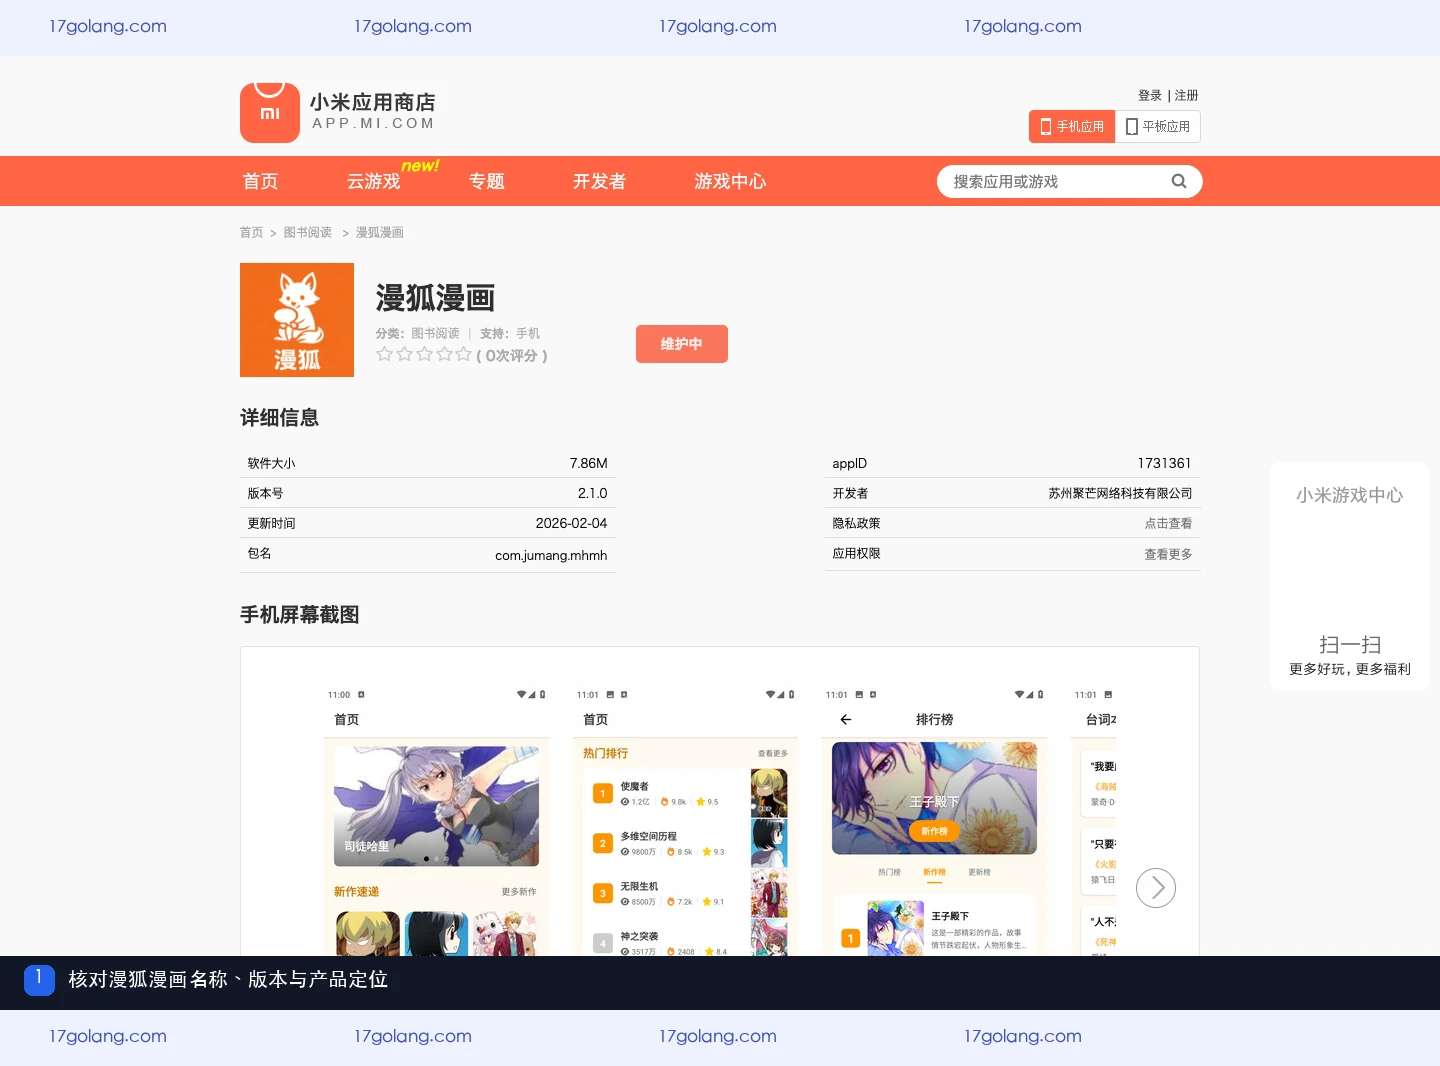Click the 维护中 button
This screenshot has height=1066, width=1440.
point(682,344)
